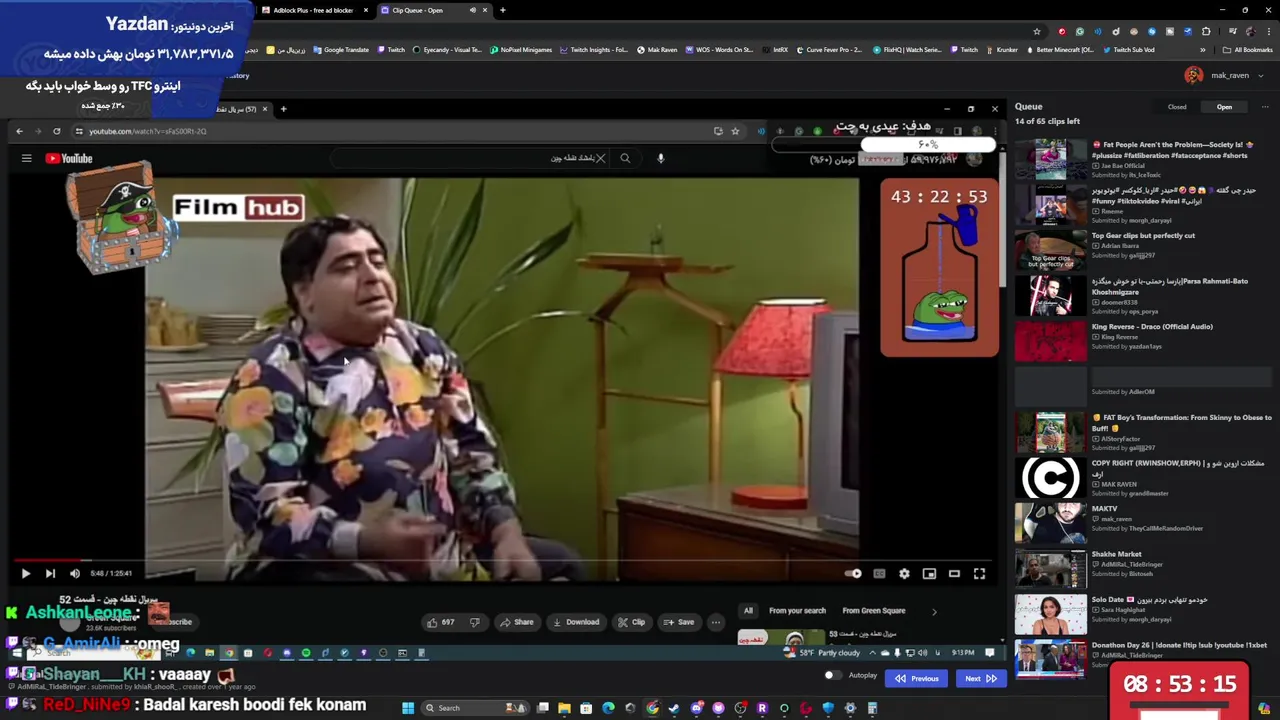
Task: Toggle subtitles in YouTube player
Action: click(879, 574)
